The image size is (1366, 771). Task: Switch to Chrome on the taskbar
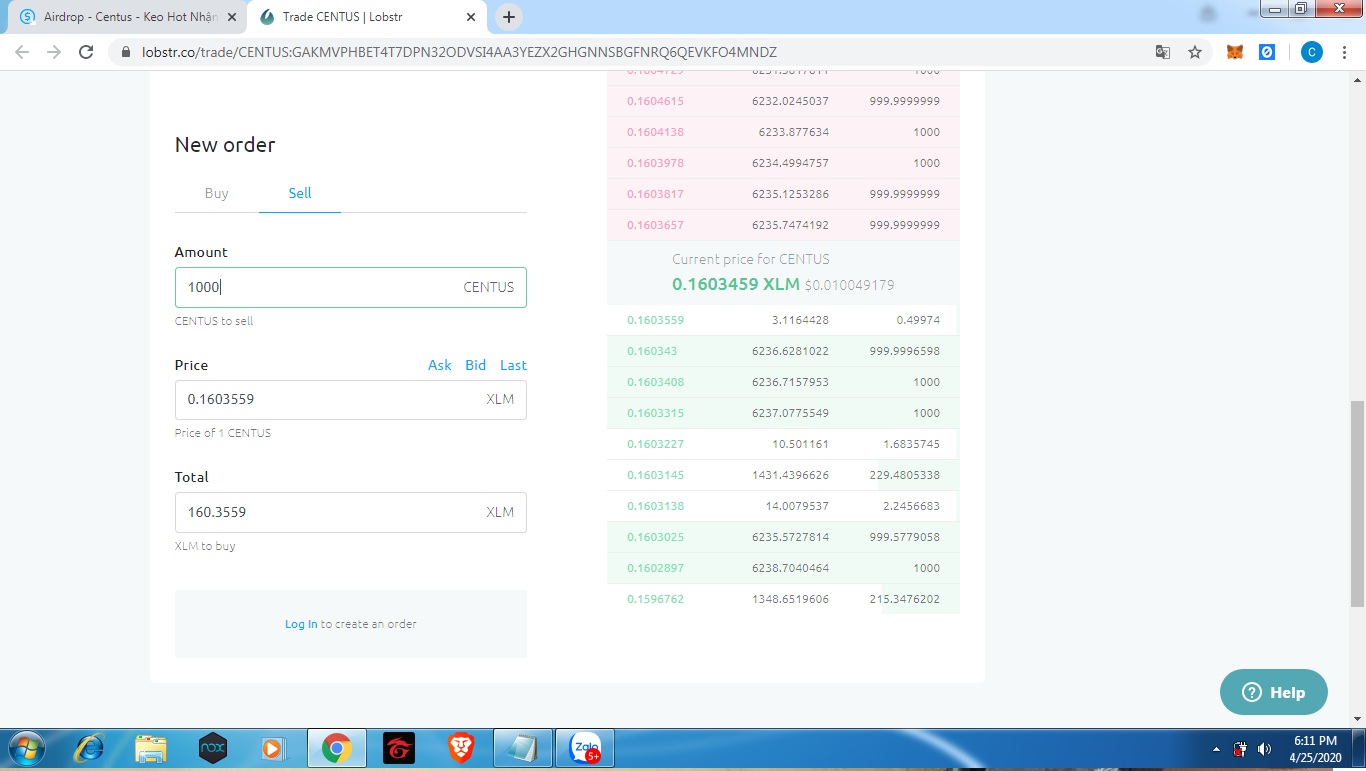(x=336, y=748)
